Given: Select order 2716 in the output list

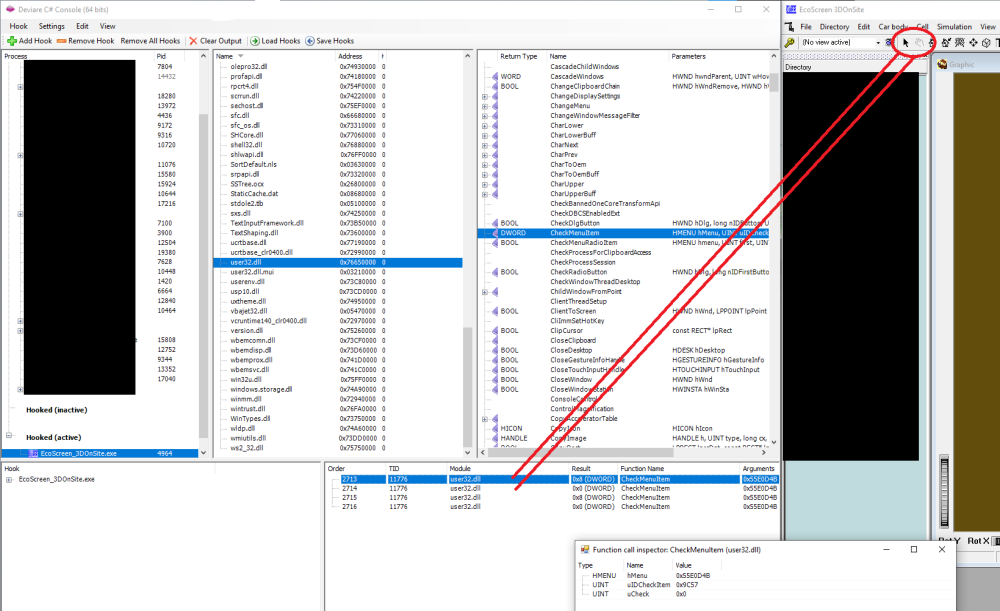Looking at the screenshot, I should (x=552, y=507).
